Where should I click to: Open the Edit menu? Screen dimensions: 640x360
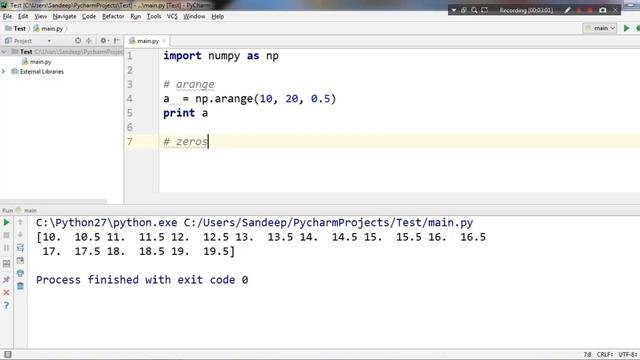[x=23, y=16]
